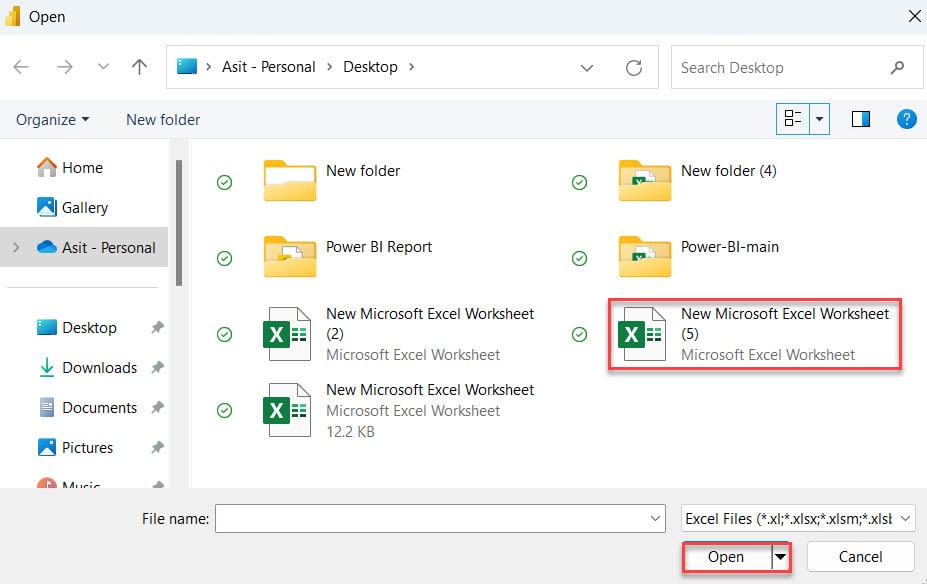Click the pin icon next to Downloads
927x584 pixels.
tap(157, 367)
